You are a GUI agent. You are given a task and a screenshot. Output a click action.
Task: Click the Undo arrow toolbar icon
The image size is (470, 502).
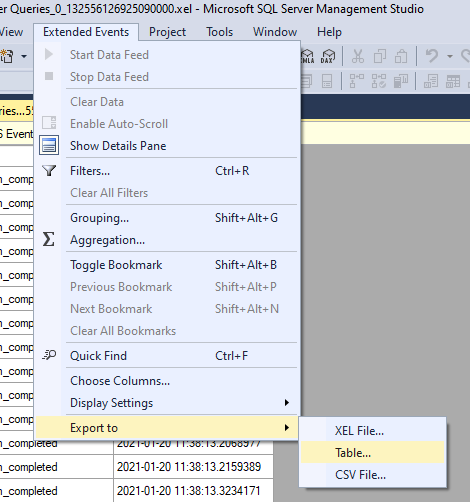[x=432, y=56]
